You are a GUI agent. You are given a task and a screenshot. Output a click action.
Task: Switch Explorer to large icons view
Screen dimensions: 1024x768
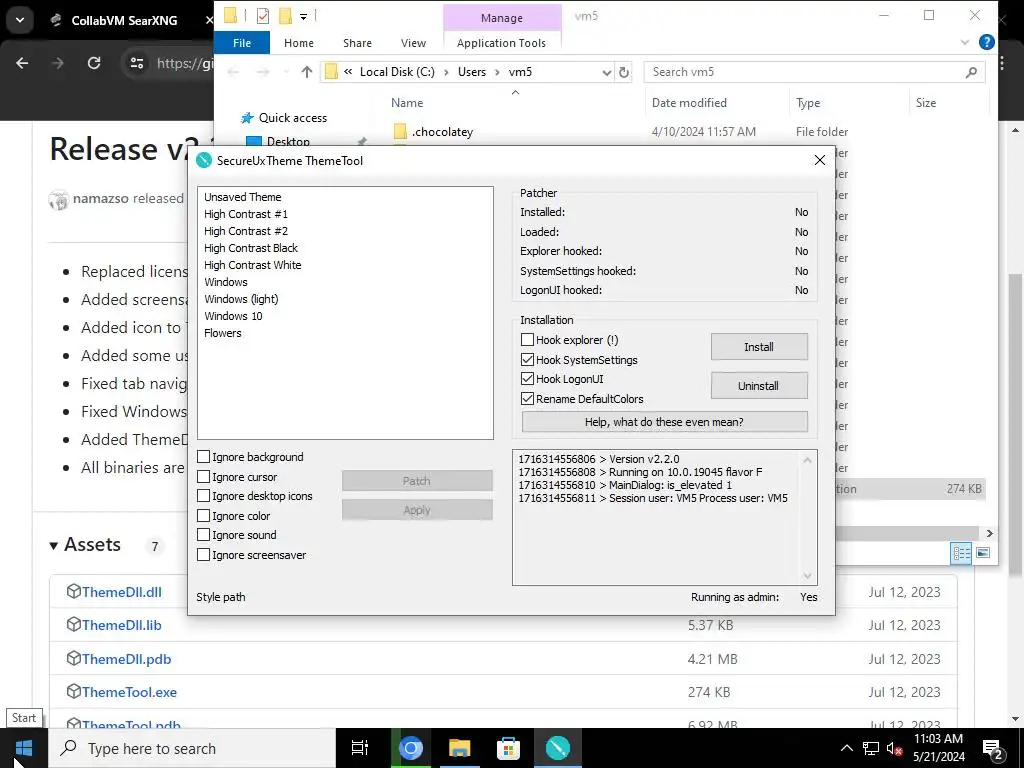click(x=983, y=553)
